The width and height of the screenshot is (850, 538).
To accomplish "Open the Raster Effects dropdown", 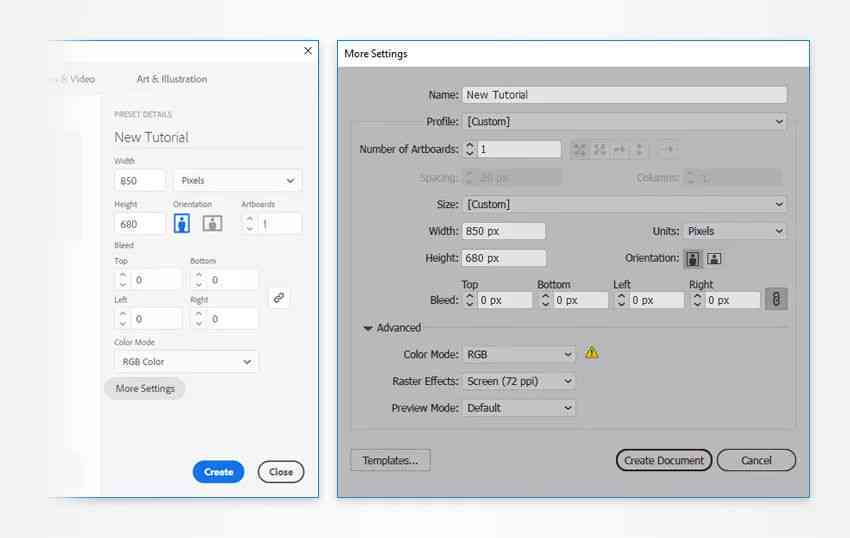I will click(518, 381).
